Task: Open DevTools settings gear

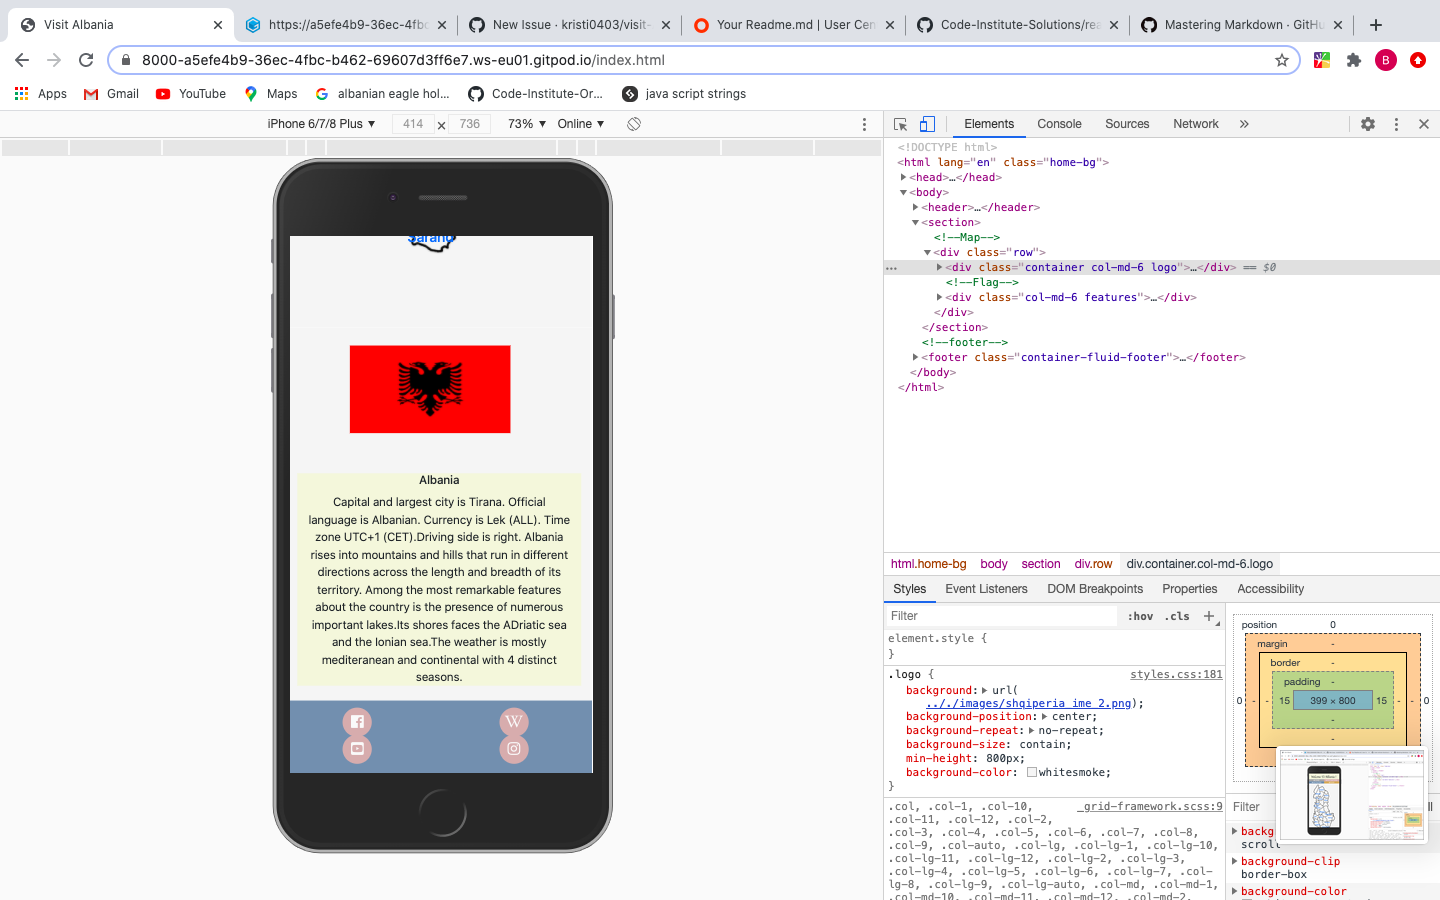Action: (x=1368, y=124)
